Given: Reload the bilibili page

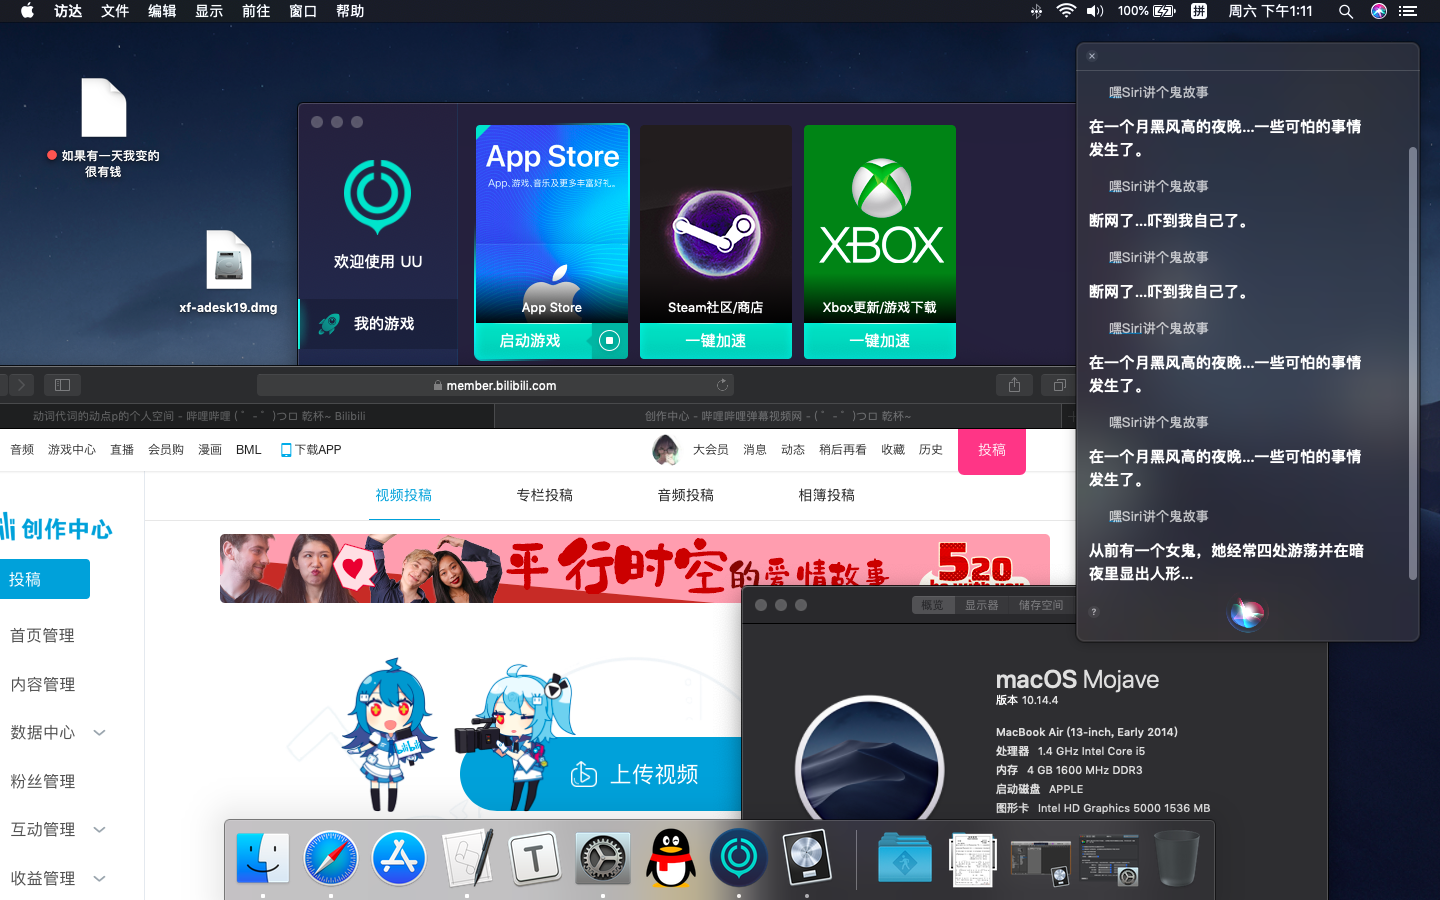Looking at the screenshot, I should click(x=722, y=385).
